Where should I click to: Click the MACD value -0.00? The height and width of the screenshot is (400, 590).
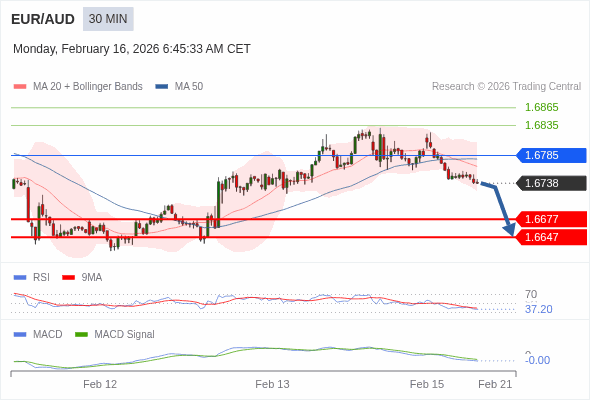pyautogui.click(x=537, y=360)
